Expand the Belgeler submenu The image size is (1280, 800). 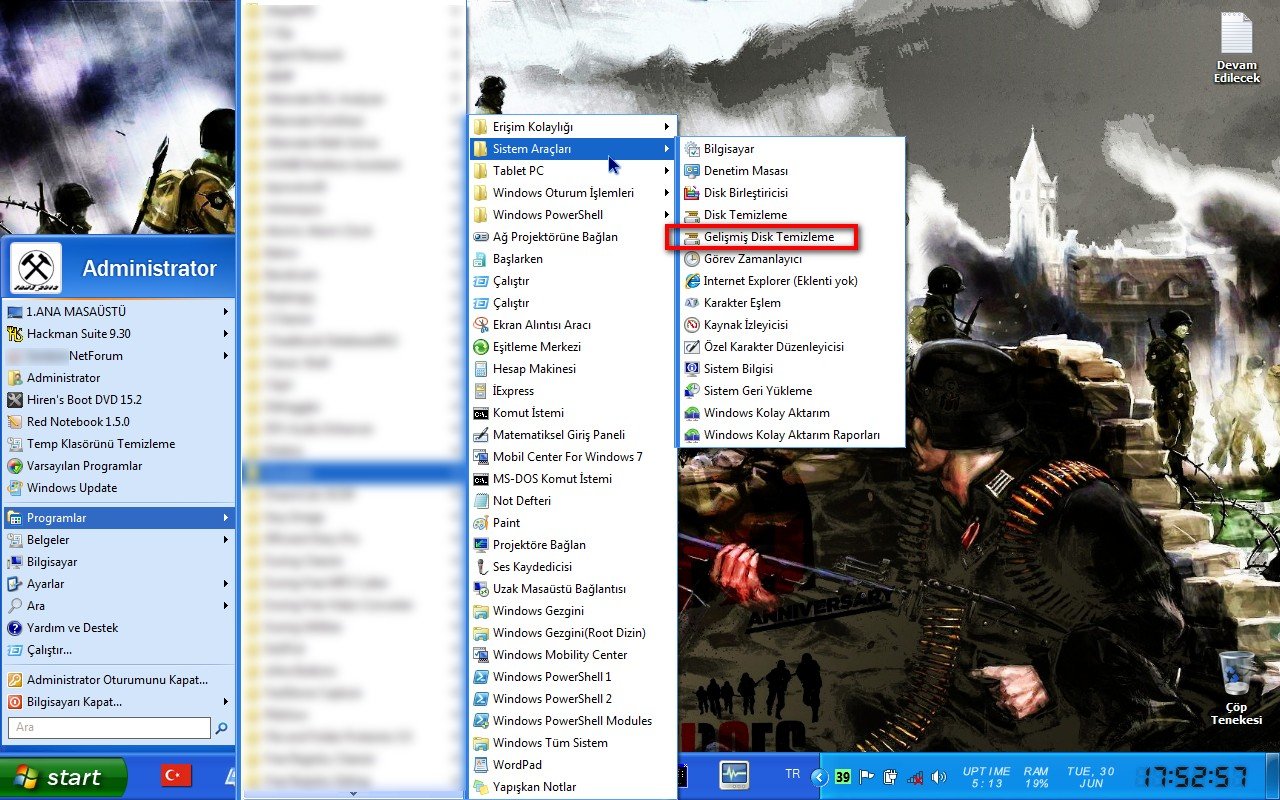[119, 540]
